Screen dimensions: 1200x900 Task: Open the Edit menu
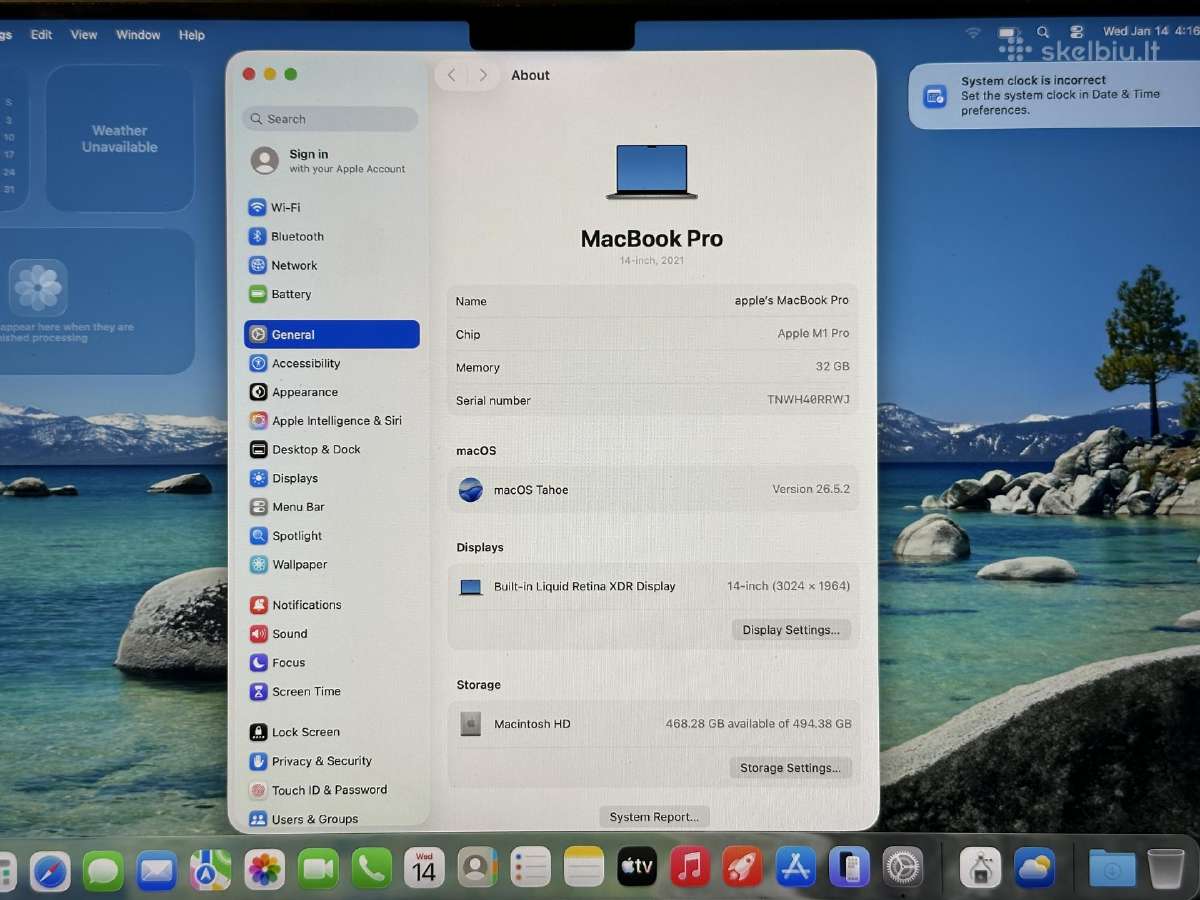point(41,34)
